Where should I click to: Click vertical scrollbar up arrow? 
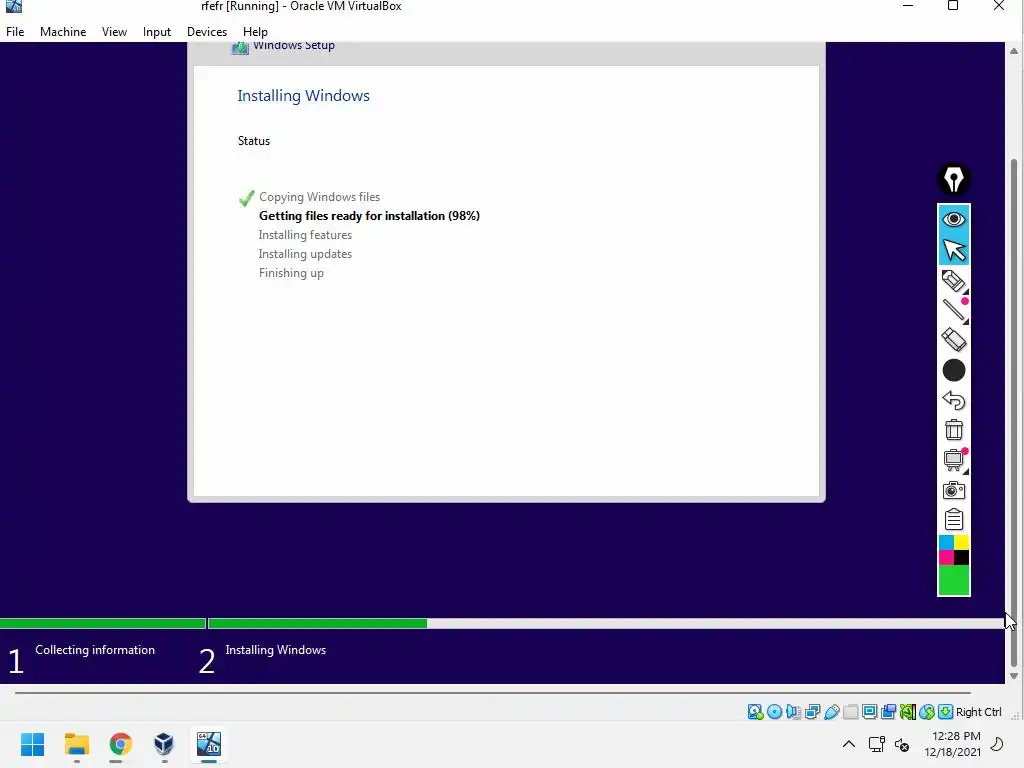click(x=1014, y=50)
